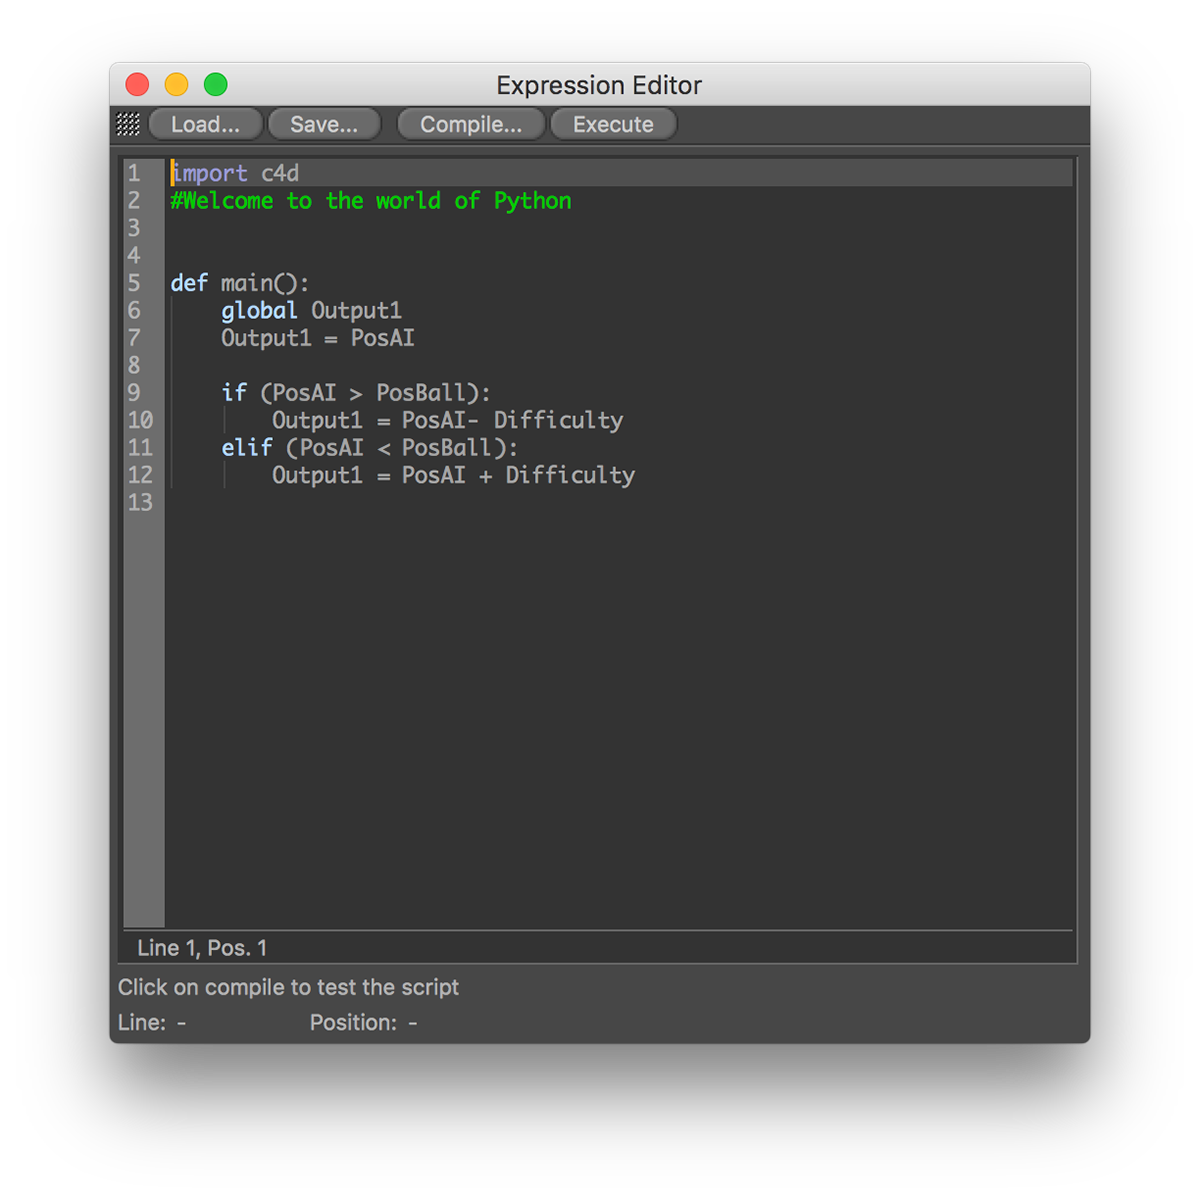Click the green Python welcome comment

pos(371,201)
